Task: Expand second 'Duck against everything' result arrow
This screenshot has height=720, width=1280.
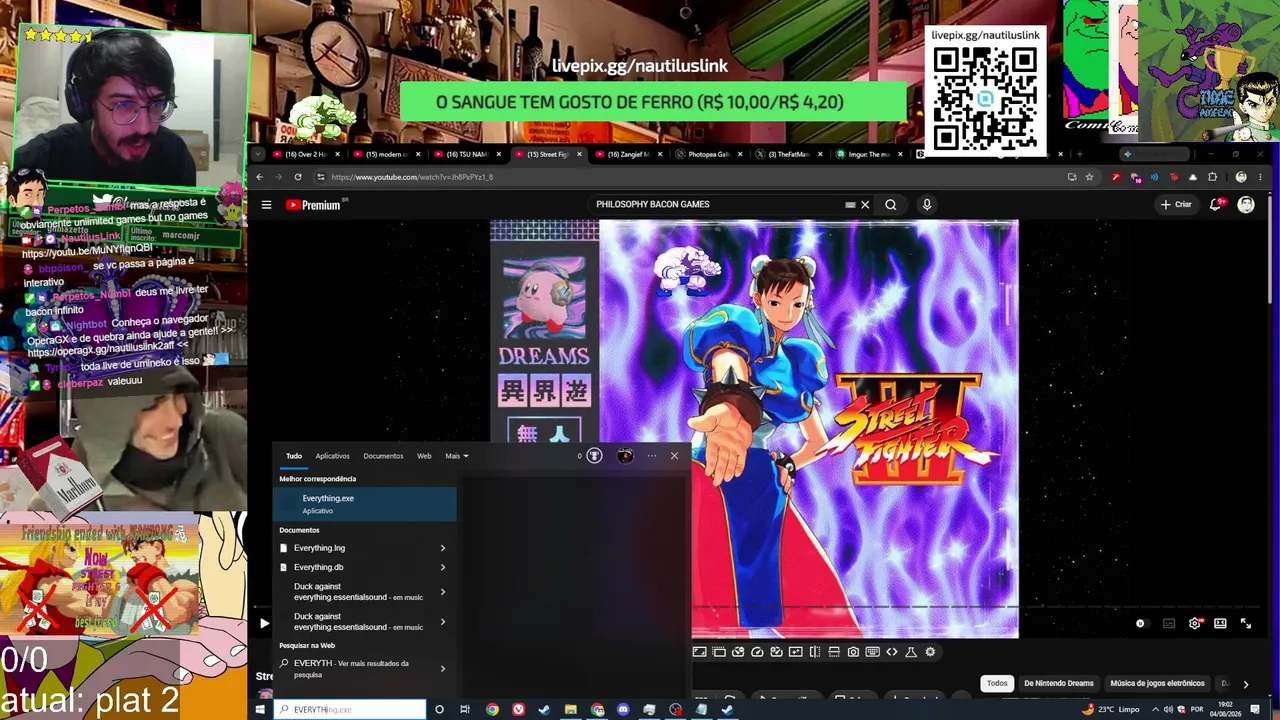Action: tap(443, 622)
